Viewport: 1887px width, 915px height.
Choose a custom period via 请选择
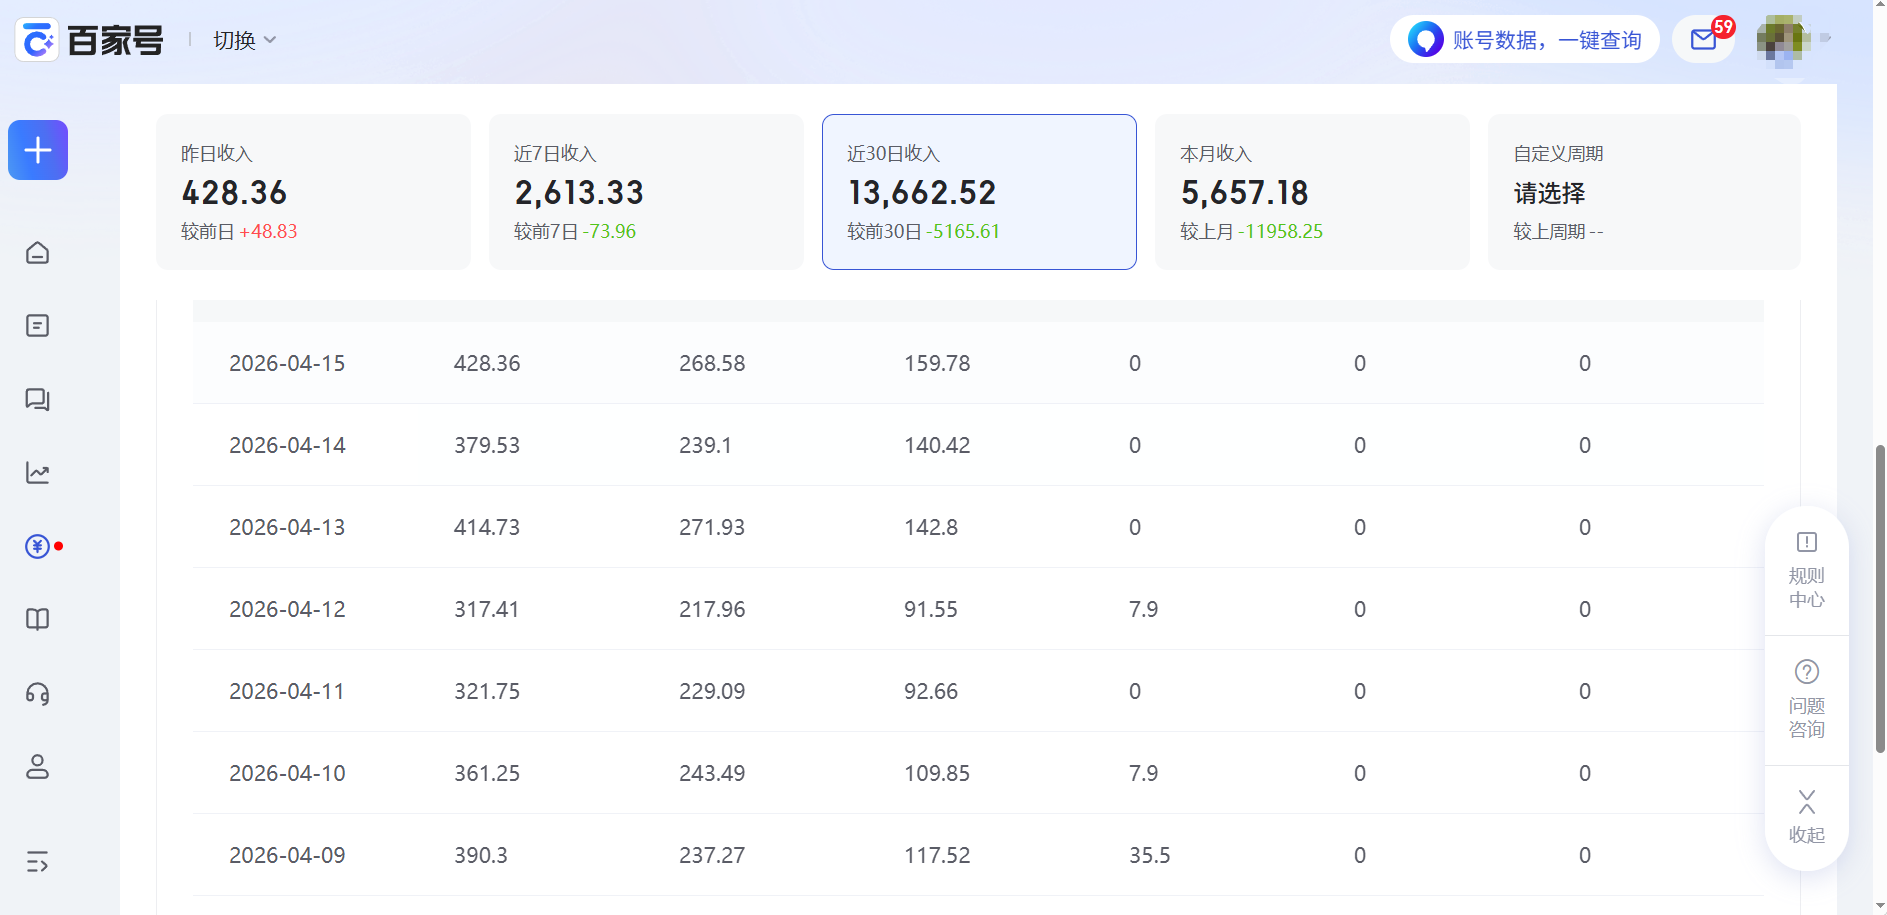[x=1549, y=193]
